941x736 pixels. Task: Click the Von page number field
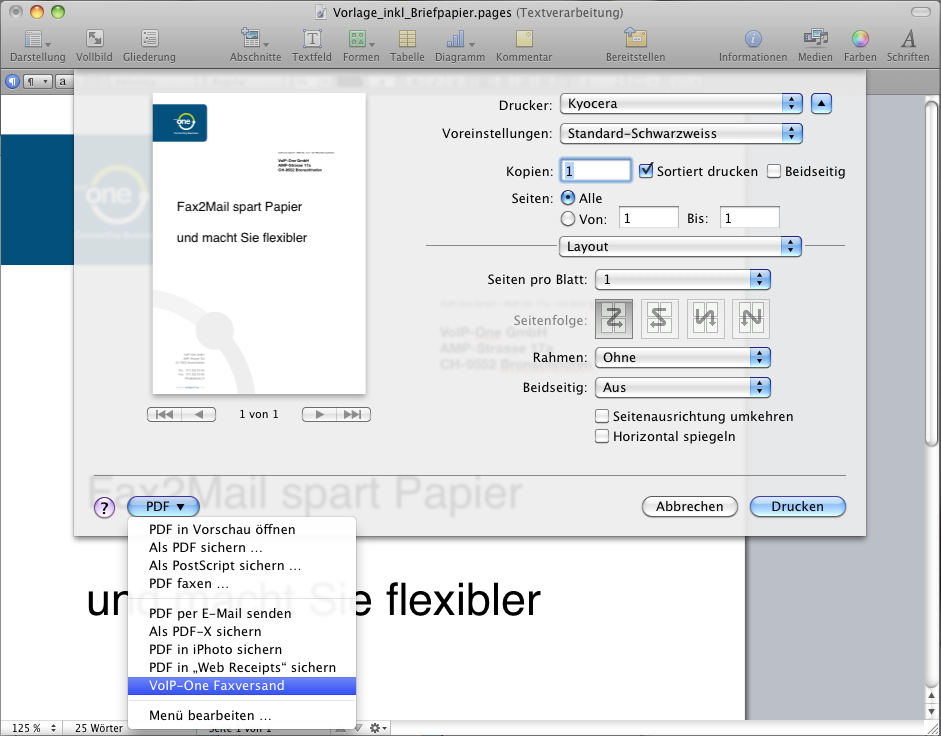tap(649, 218)
